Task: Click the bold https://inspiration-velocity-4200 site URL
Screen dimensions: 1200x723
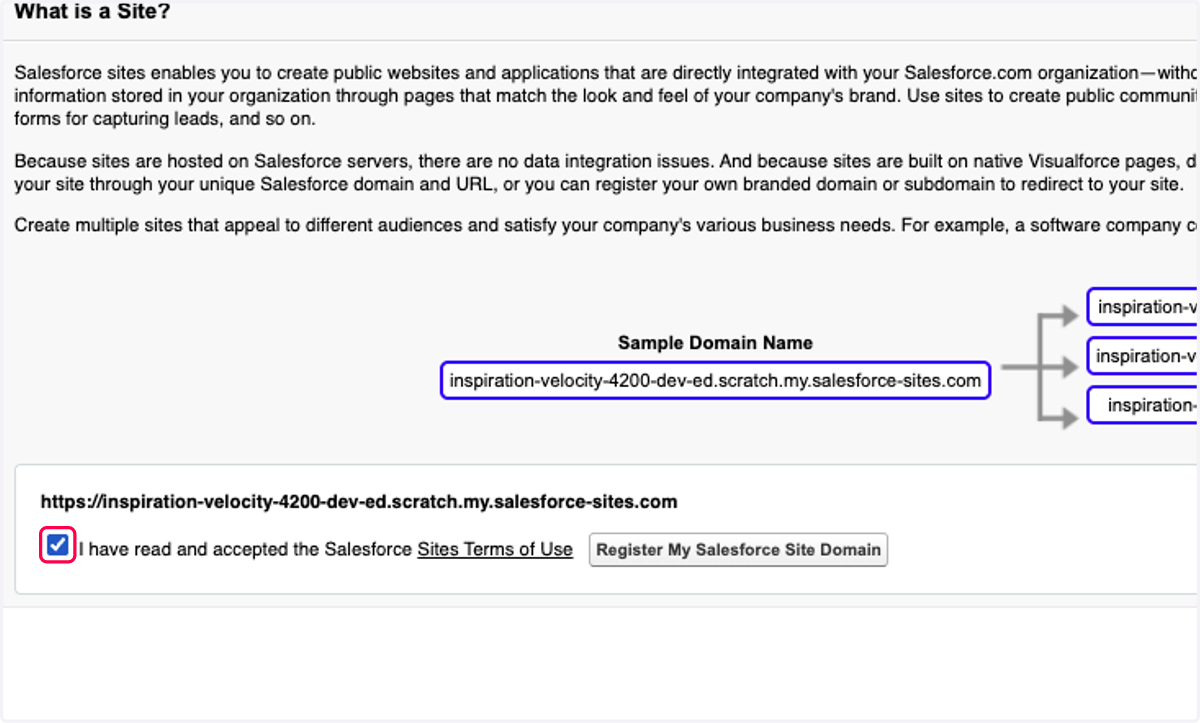Action: 359,501
